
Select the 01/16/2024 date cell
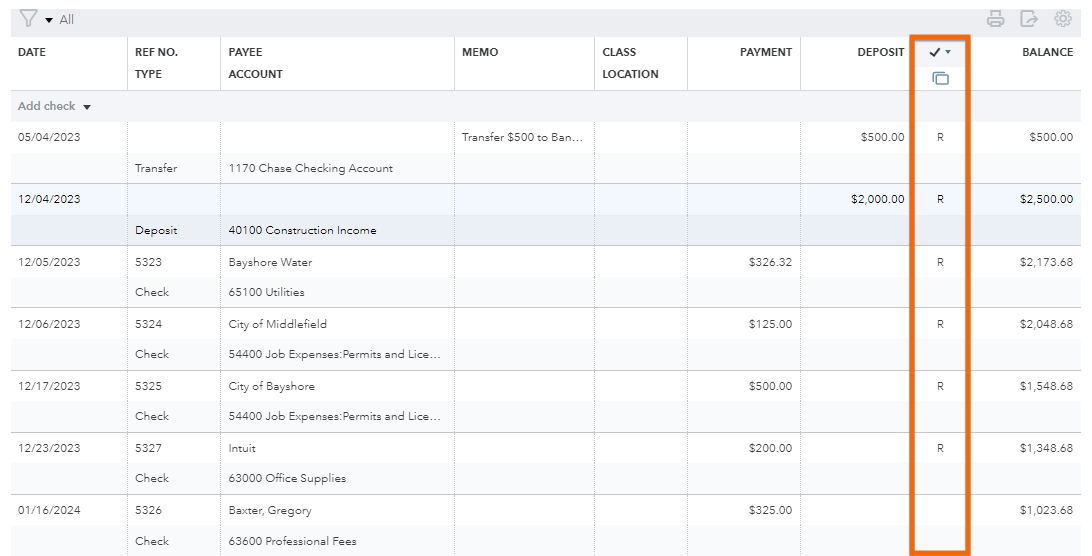(x=49, y=510)
